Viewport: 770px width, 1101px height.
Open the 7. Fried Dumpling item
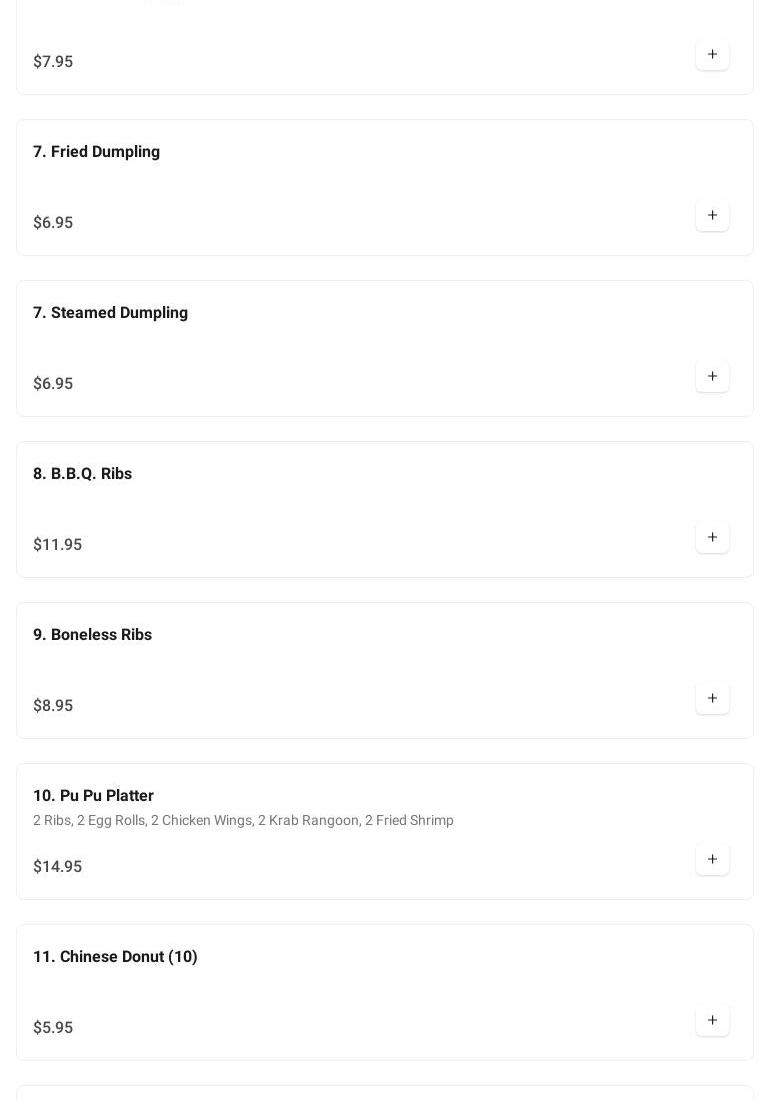click(x=96, y=152)
